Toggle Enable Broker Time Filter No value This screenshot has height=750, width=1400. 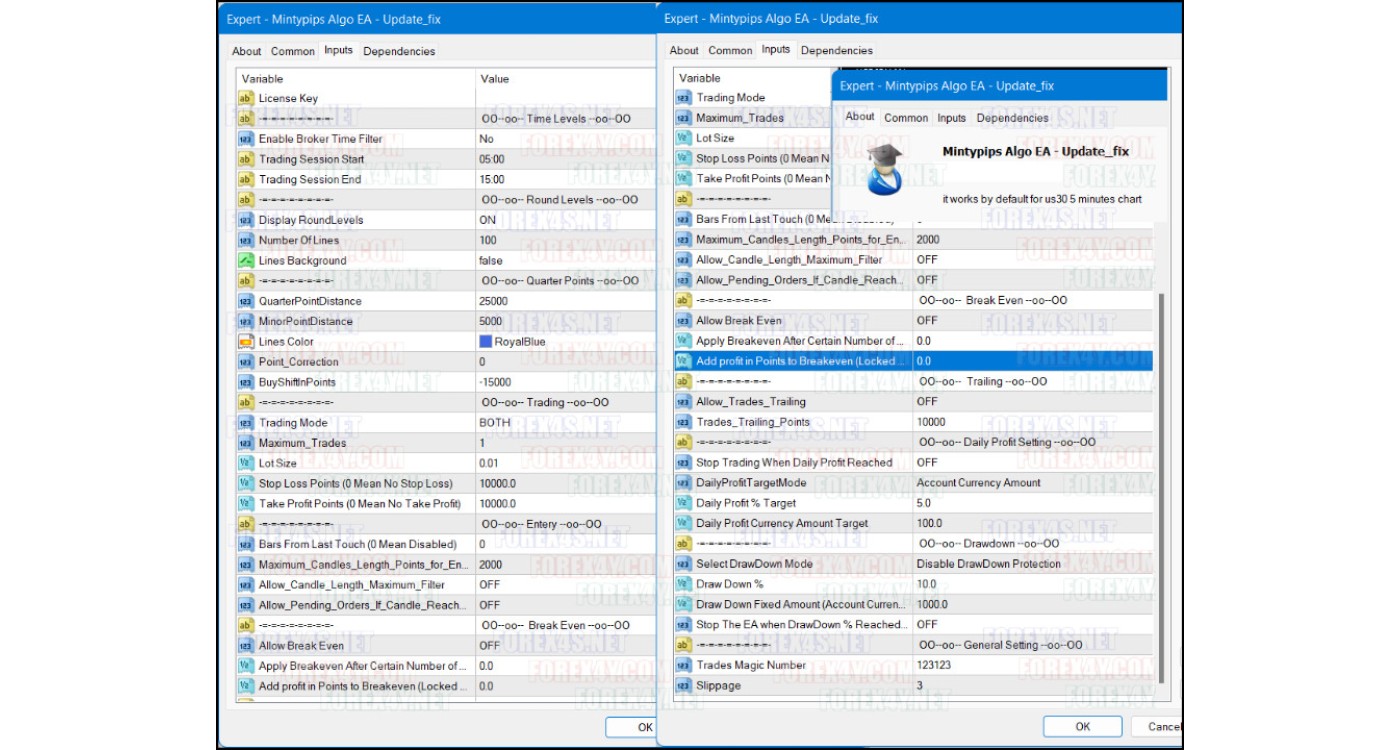click(x=486, y=139)
